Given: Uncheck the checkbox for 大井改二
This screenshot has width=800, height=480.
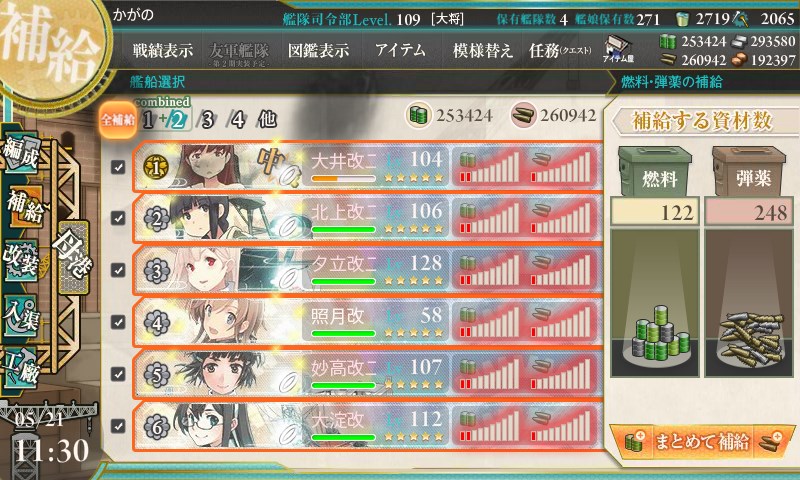Looking at the screenshot, I should (x=118, y=167).
